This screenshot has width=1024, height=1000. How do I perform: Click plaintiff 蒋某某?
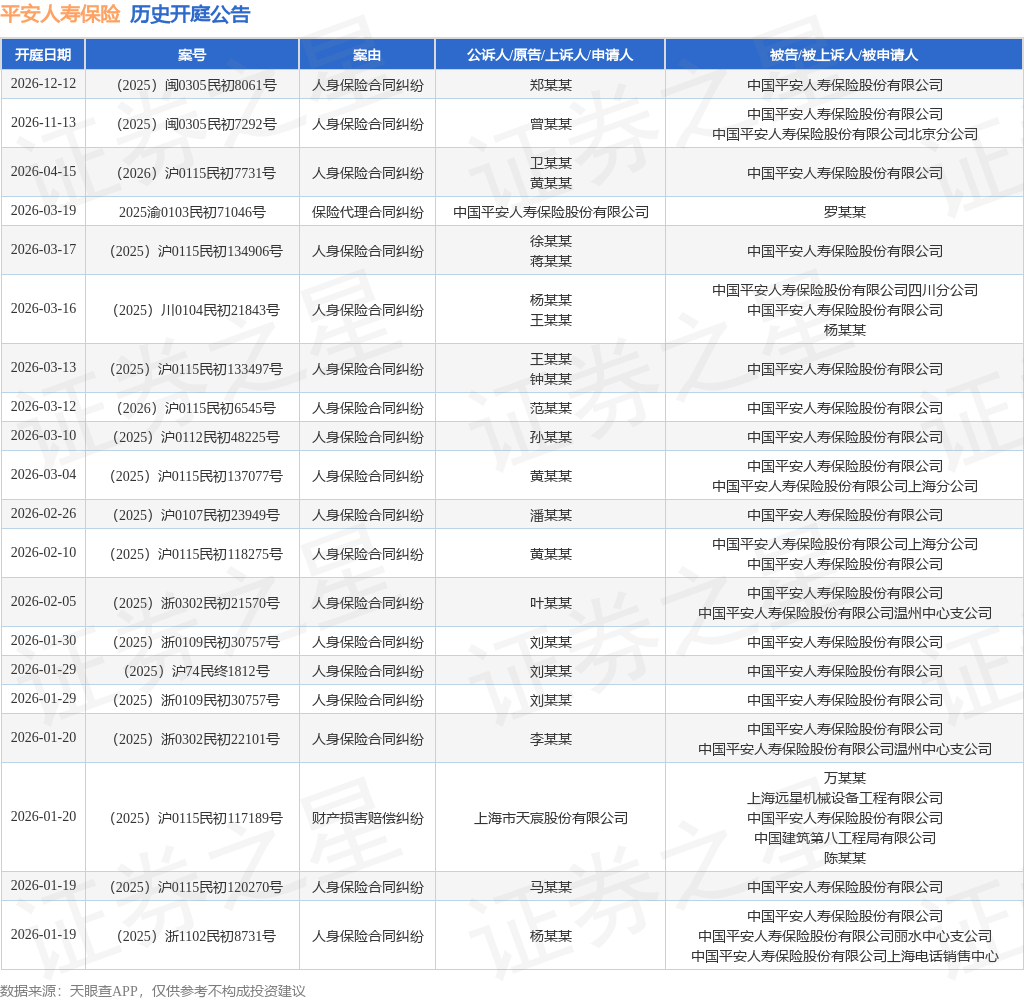551,261
